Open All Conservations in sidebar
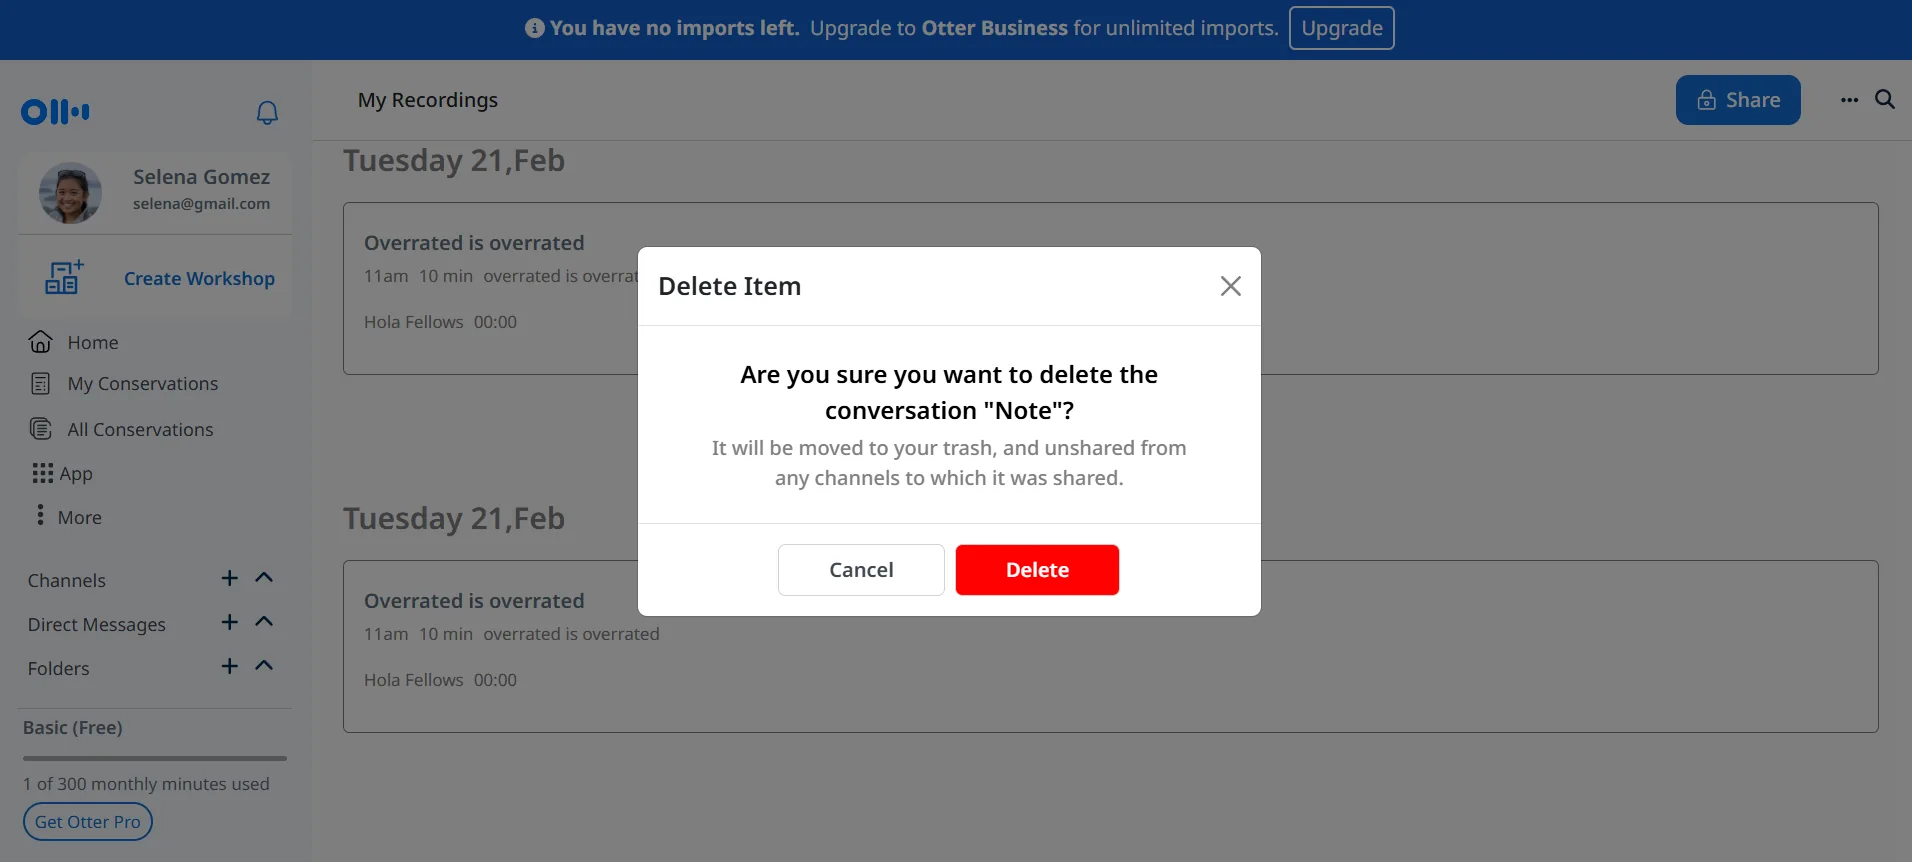Screen dimensions: 1912x862 click(x=140, y=430)
